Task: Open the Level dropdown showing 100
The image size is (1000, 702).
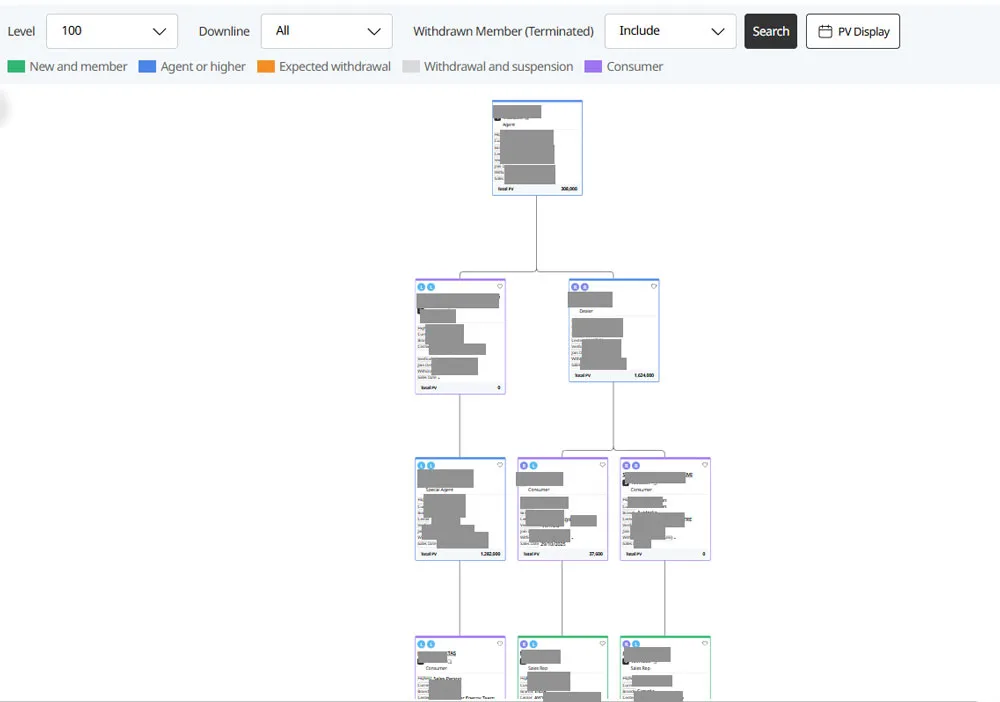Action: click(x=111, y=31)
